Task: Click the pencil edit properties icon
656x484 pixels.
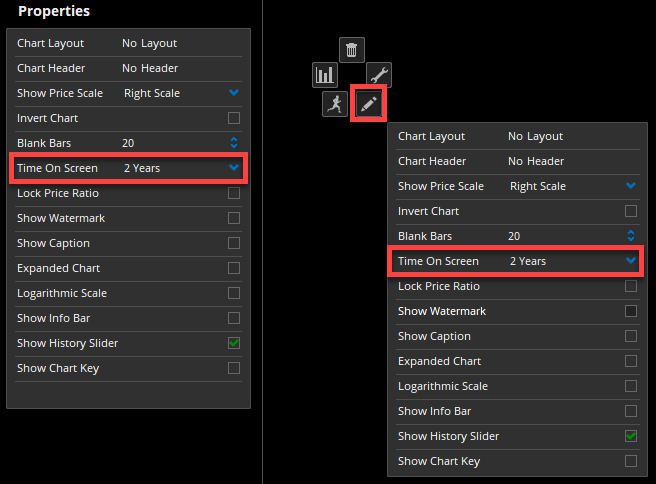Action: coord(368,104)
